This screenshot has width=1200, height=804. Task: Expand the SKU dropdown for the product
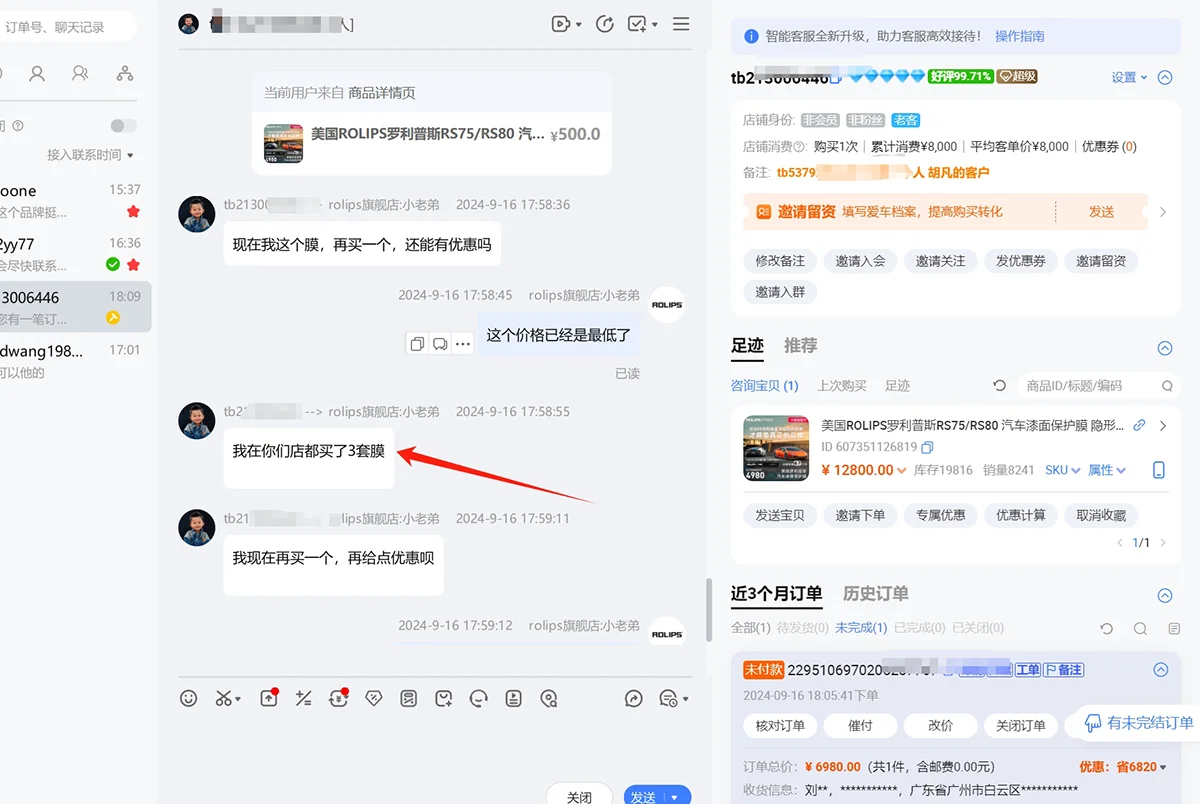(1062, 470)
